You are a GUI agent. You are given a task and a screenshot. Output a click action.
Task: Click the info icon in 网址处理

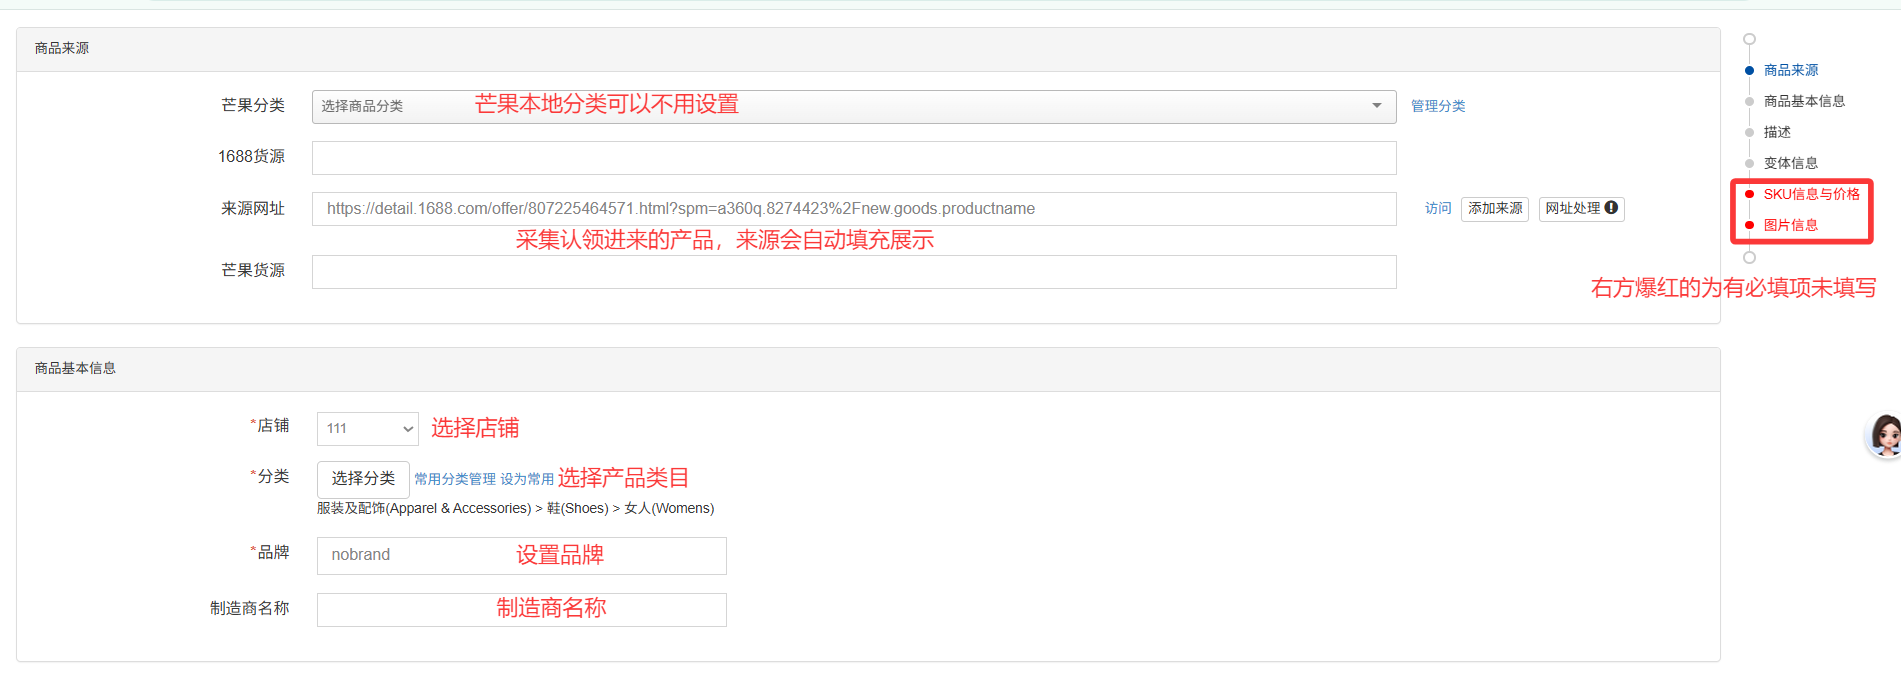click(1611, 208)
